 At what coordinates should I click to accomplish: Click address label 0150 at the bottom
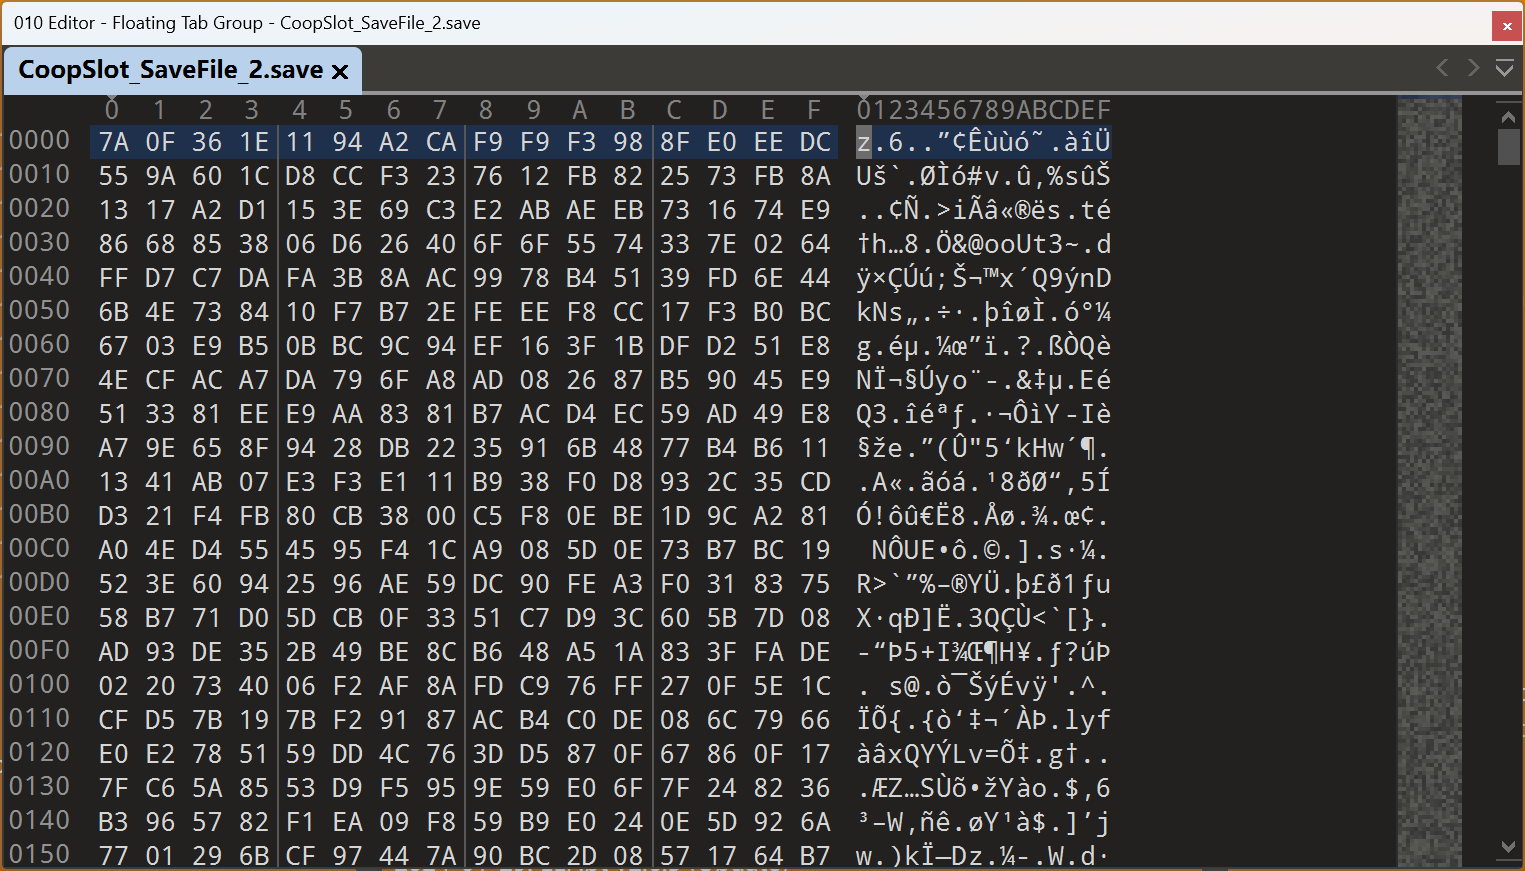(40, 855)
